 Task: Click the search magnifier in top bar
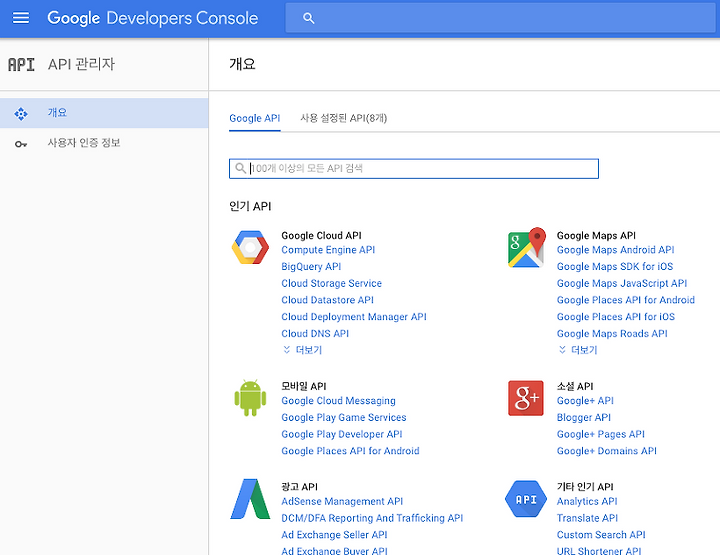pyautogui.click(x=309, y=18)
